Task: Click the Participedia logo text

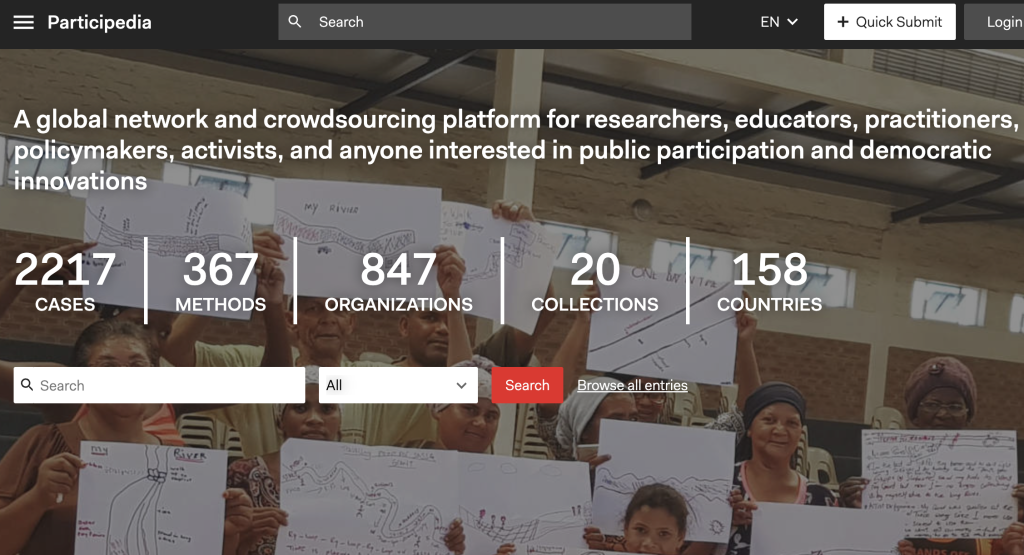Action: 99,22
